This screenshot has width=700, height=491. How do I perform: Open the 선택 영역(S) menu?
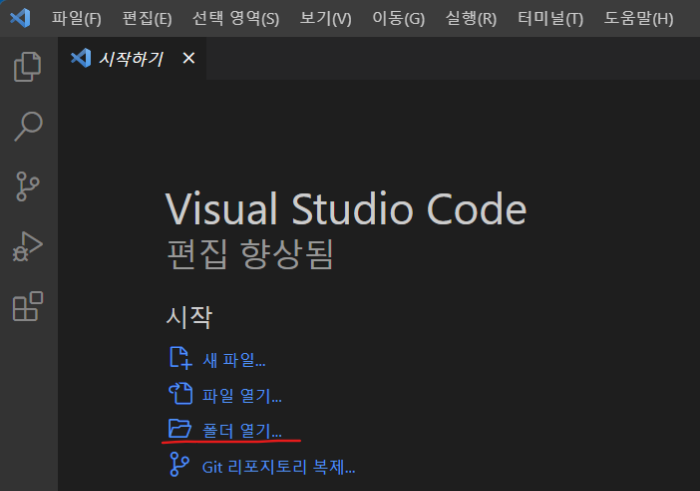[235, 18]
